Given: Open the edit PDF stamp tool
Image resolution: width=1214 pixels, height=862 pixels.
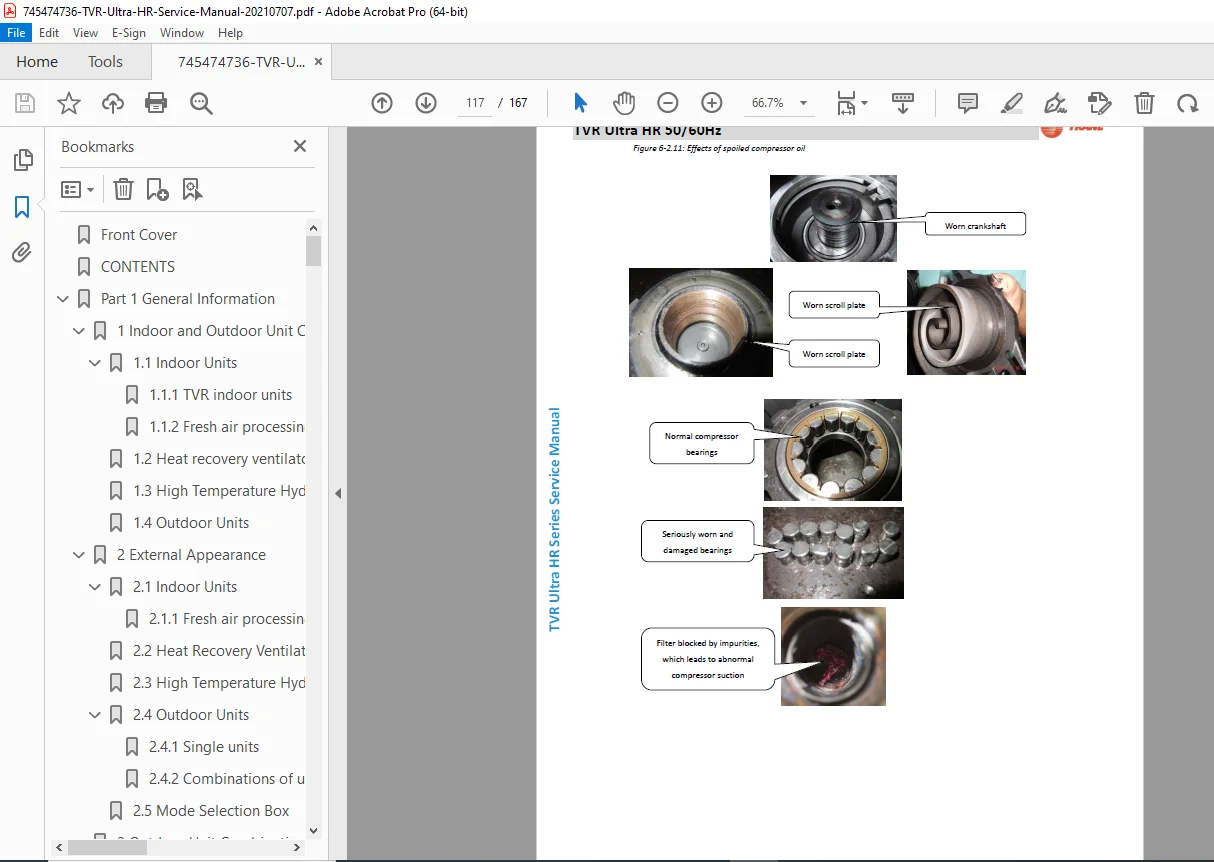Looking at the screenshot, I should click(x=1099, y=103).
